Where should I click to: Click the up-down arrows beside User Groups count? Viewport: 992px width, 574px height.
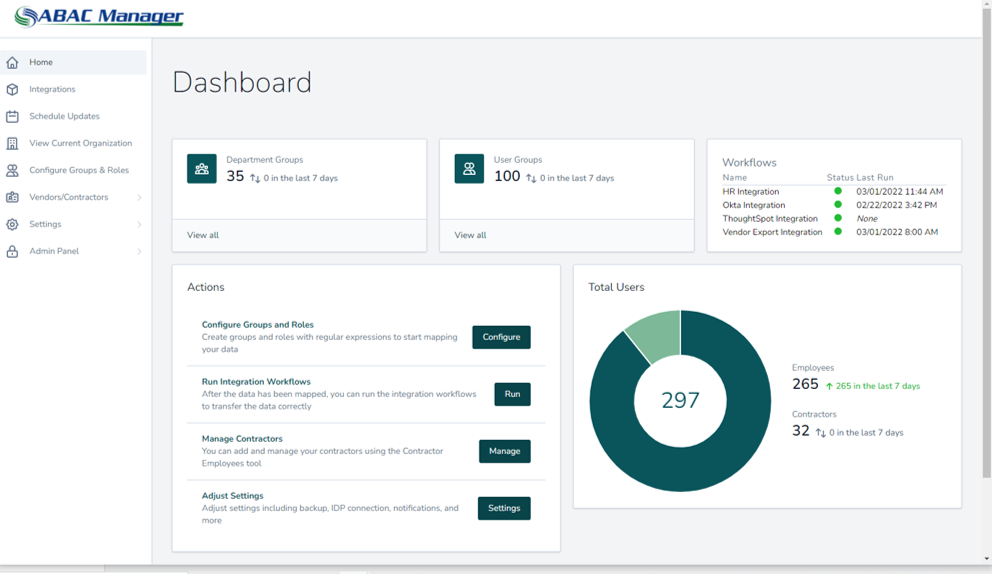[x=531, y=178]
